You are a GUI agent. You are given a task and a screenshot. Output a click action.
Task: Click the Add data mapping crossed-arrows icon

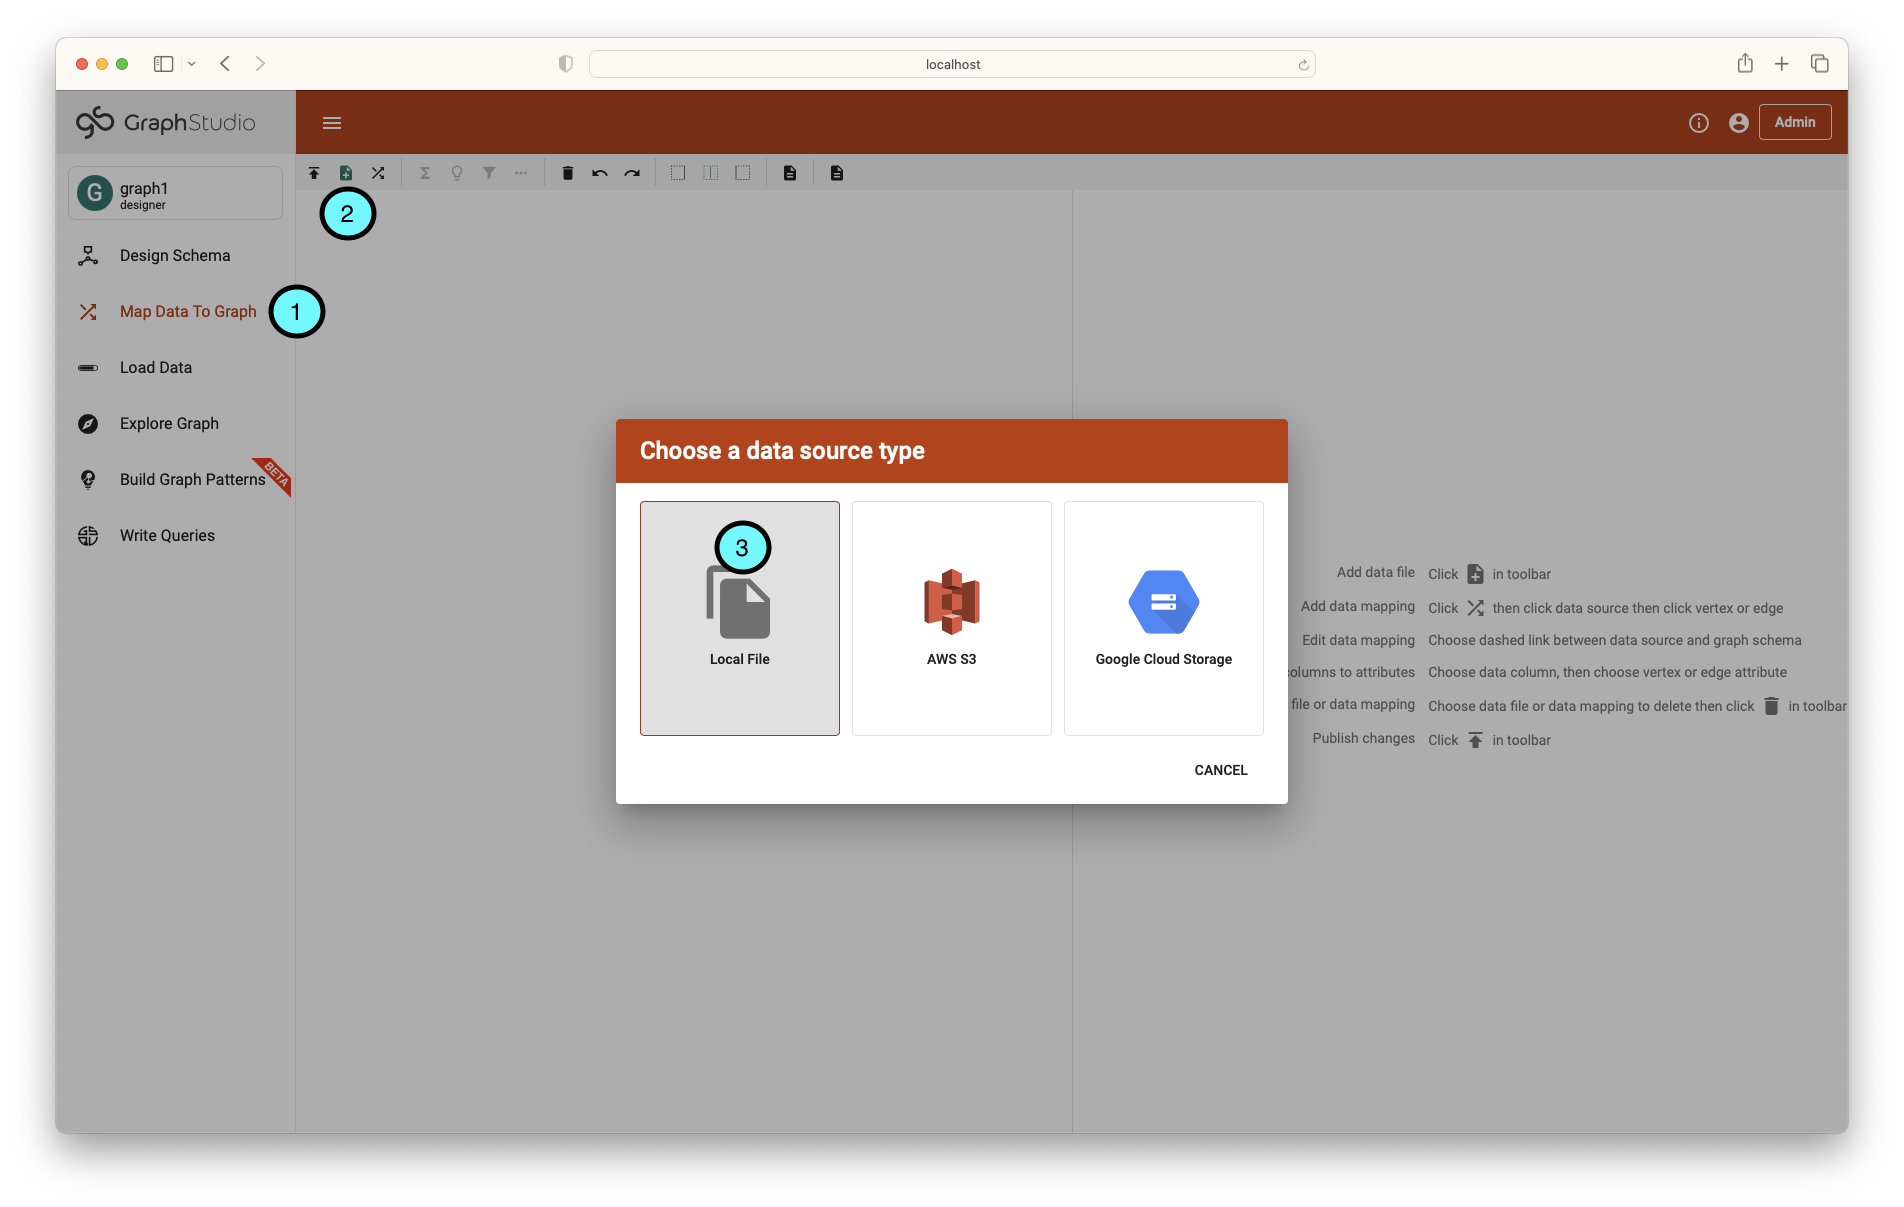point(378,173)
